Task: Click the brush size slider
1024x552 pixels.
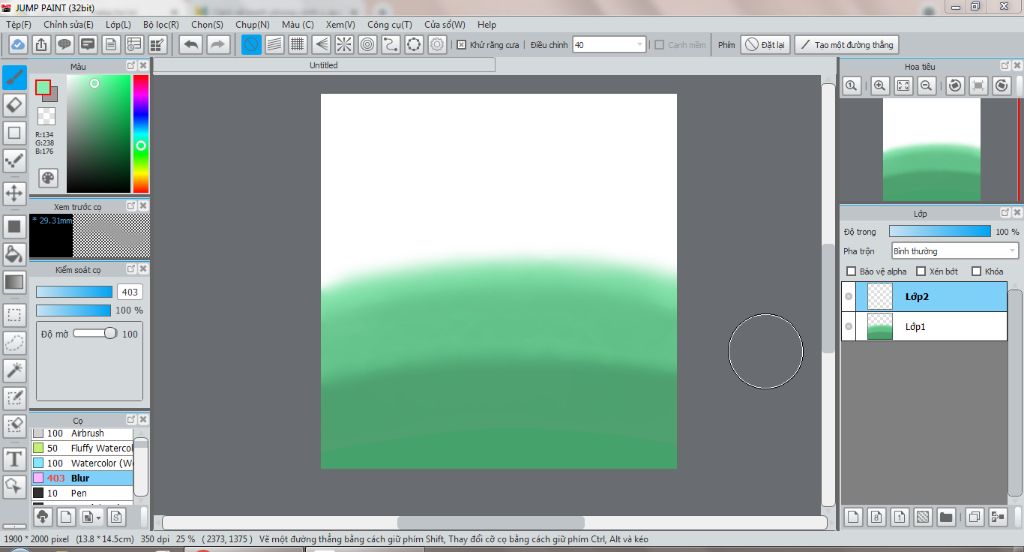Action: [74, 292]
